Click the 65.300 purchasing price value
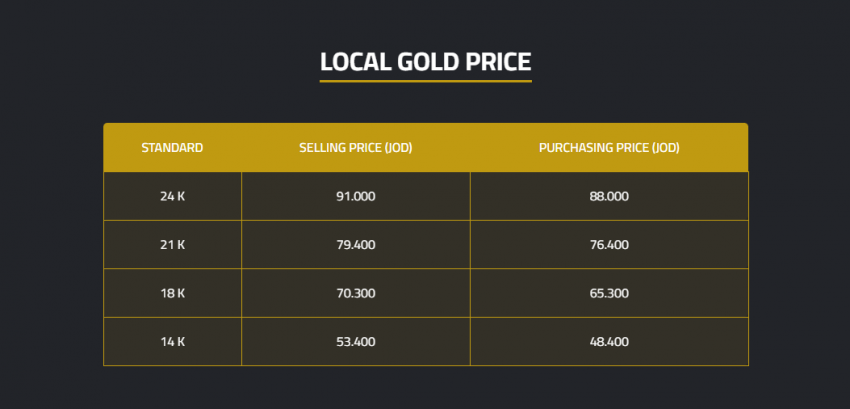850x409 pixels. [609, 293]
